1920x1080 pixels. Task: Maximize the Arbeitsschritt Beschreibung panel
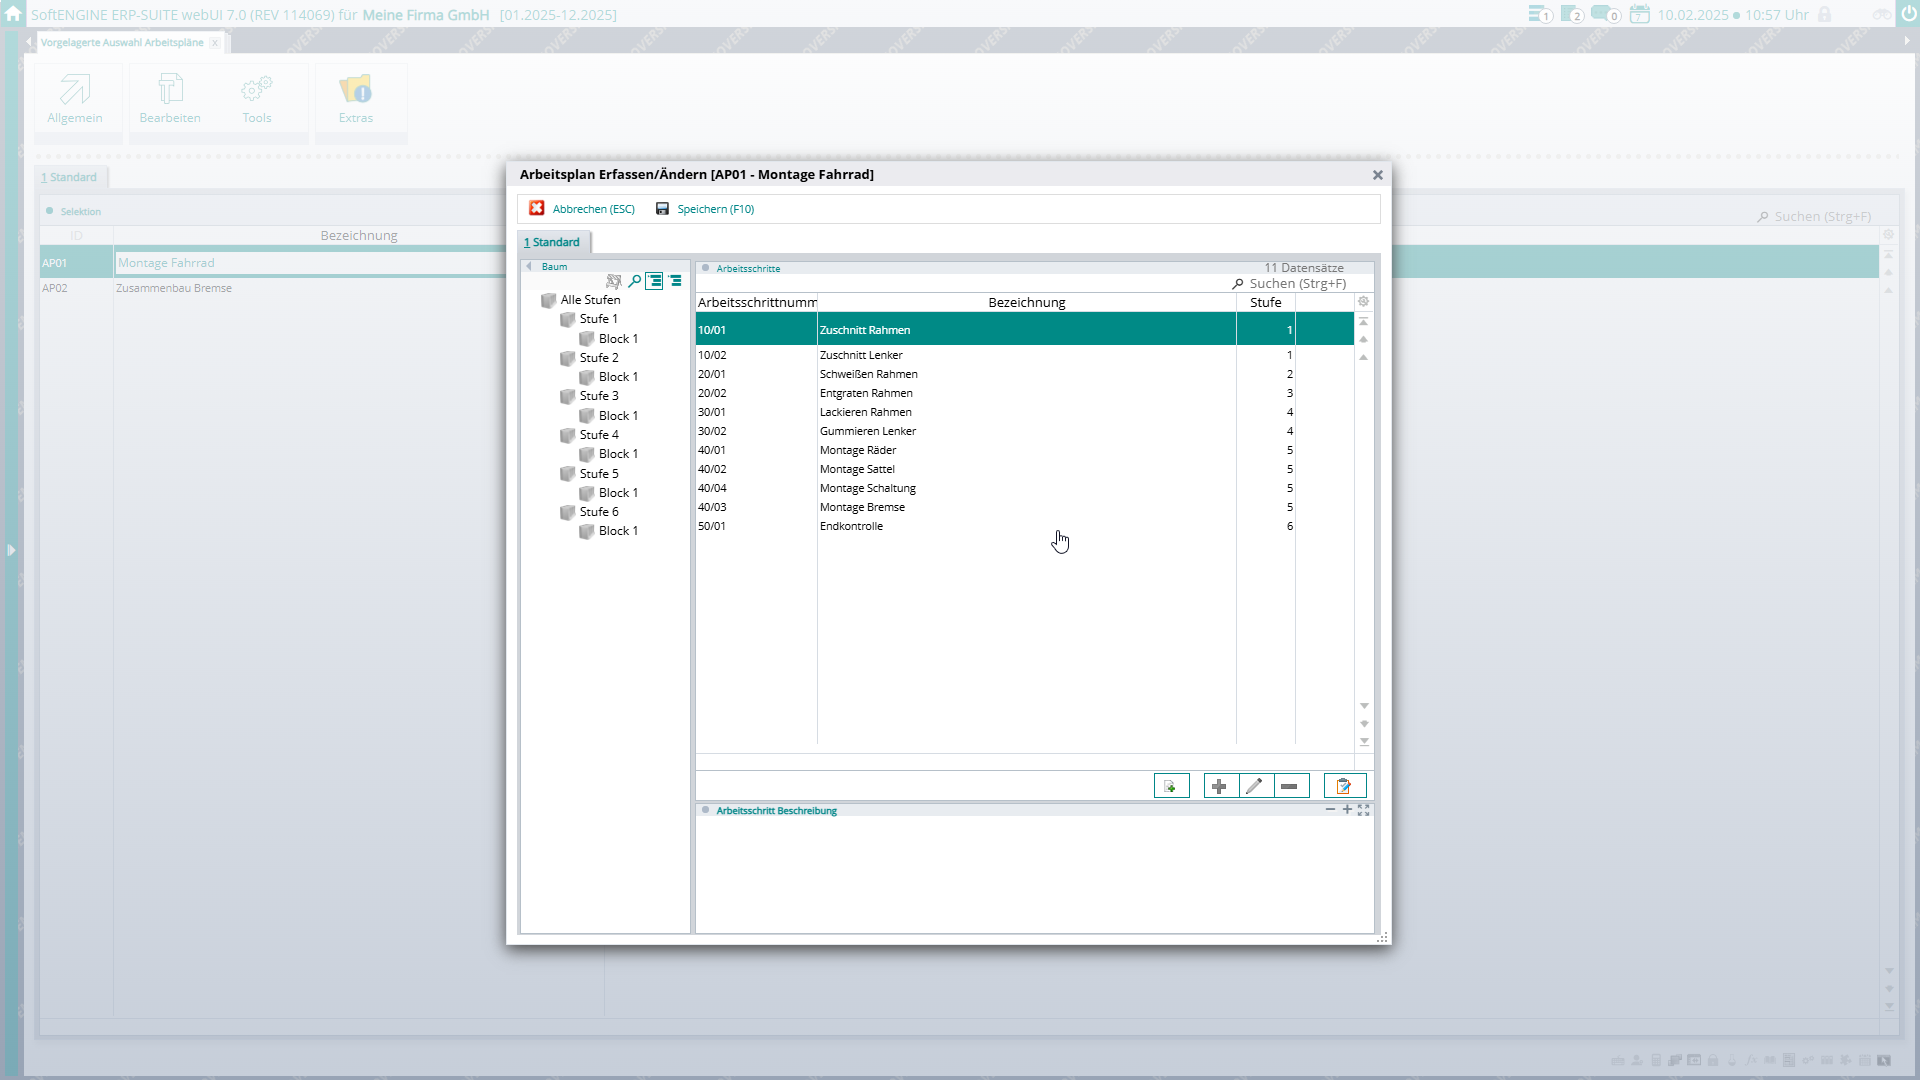coord(1364,810)
